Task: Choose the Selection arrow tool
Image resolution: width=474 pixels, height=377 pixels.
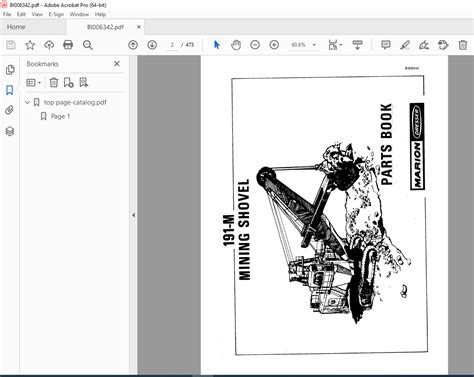Action: tap(217, 45)
